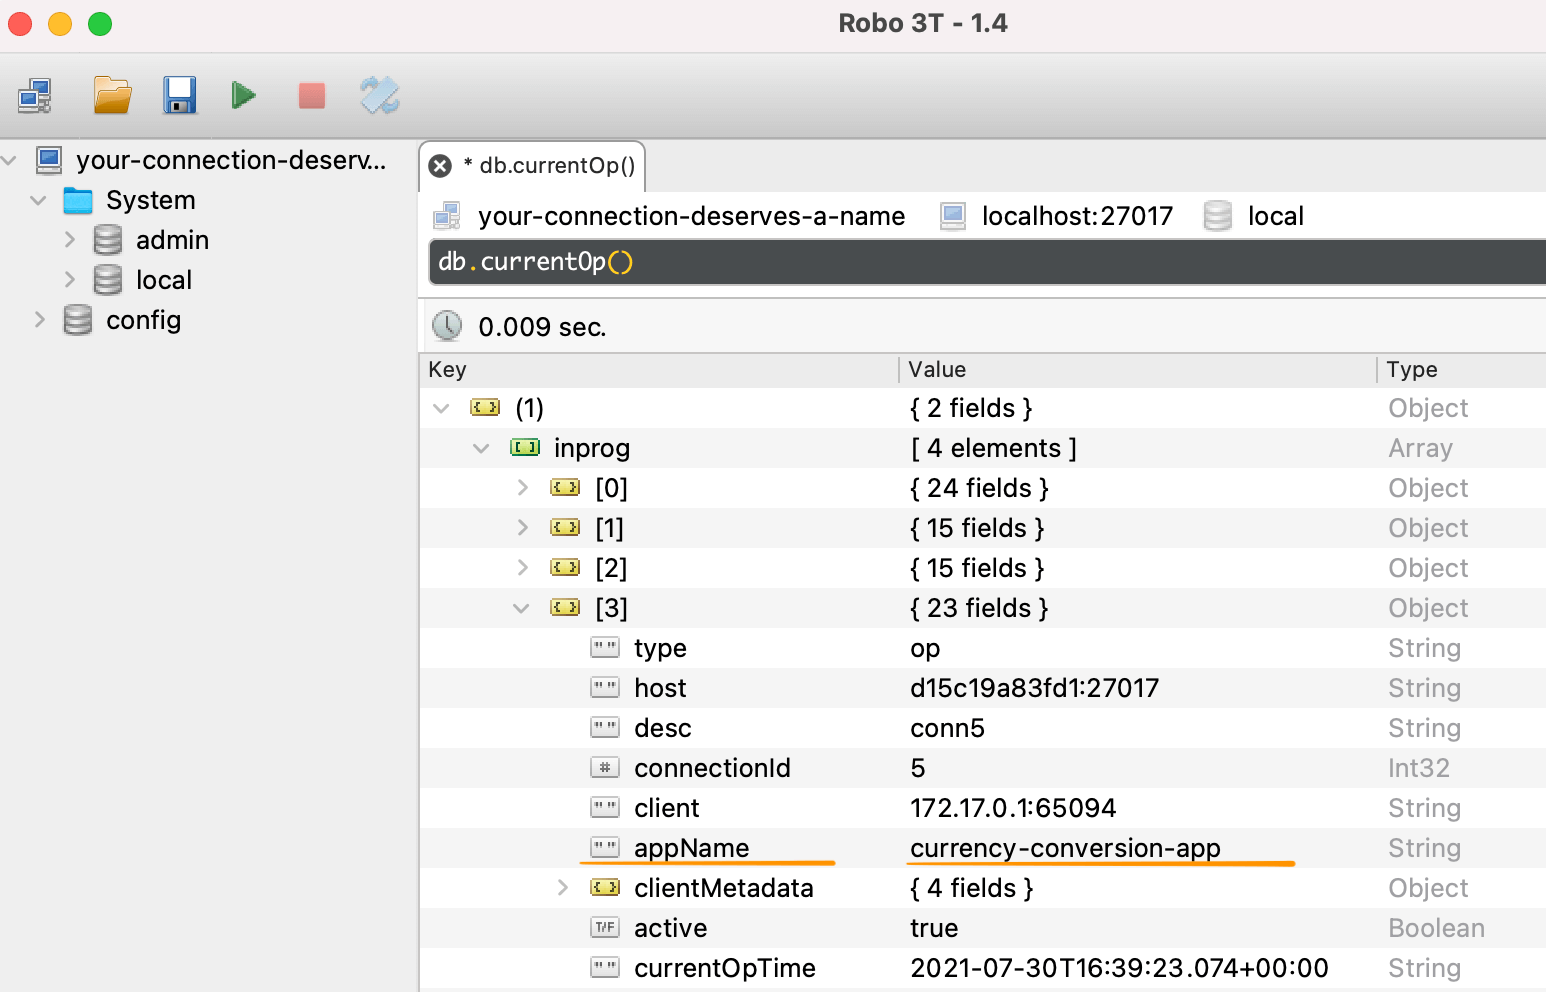1546x992 pixels.
Task: Click the localhost:27017 server icon in breadcrumb
Action: [951, 215]
